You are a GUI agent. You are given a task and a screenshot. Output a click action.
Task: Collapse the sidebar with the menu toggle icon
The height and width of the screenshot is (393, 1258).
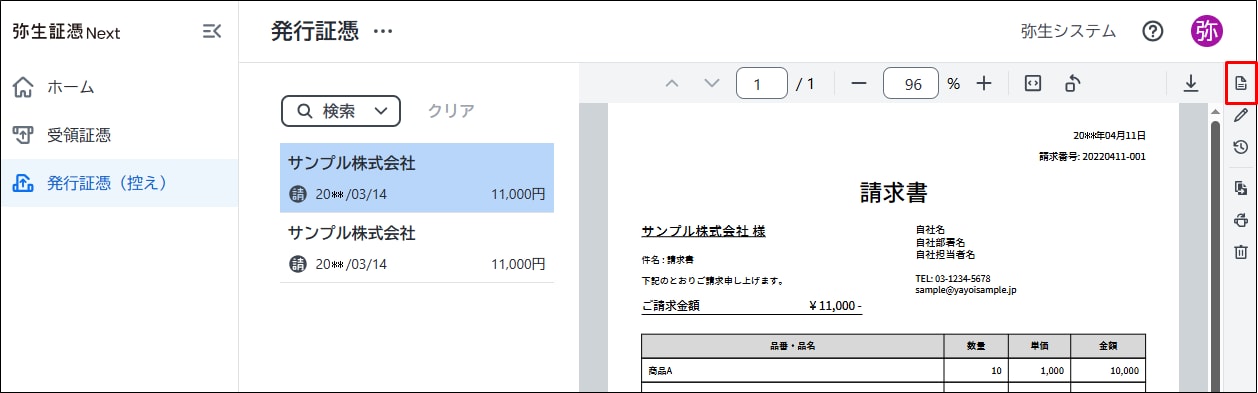pos(211,32)
